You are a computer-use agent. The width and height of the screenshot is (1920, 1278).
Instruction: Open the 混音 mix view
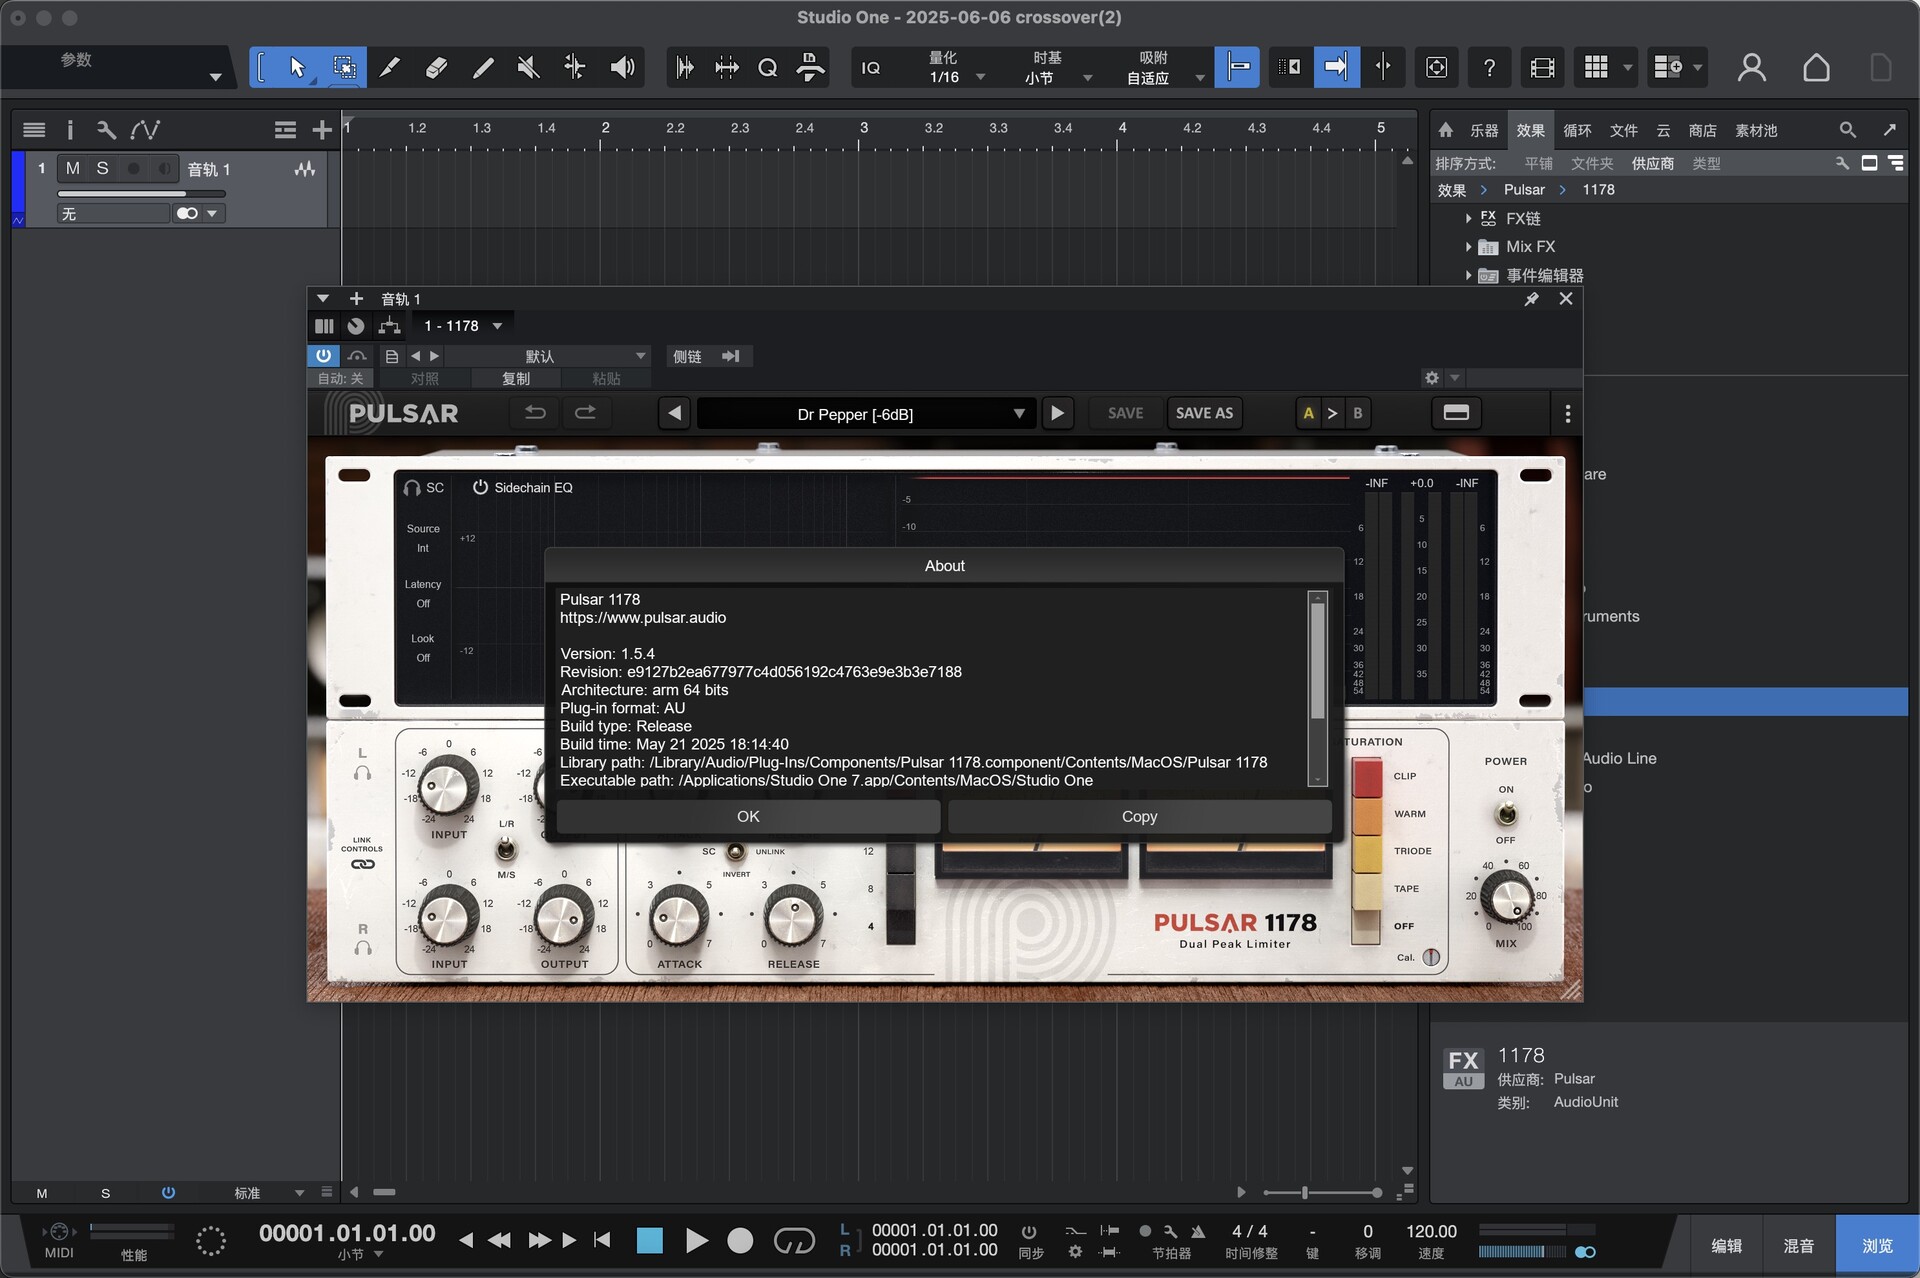click(x=1798, y=1246)
